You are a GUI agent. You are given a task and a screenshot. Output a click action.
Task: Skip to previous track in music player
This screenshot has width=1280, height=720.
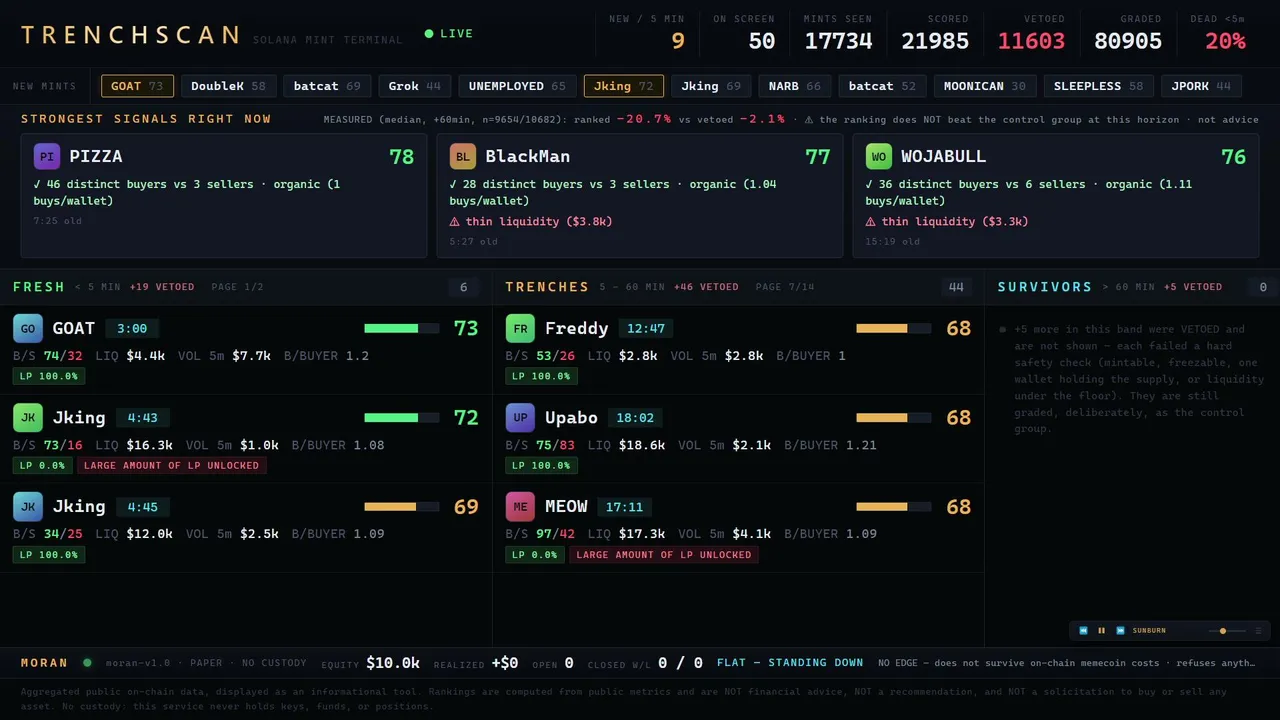click(x=1083, y=631)
